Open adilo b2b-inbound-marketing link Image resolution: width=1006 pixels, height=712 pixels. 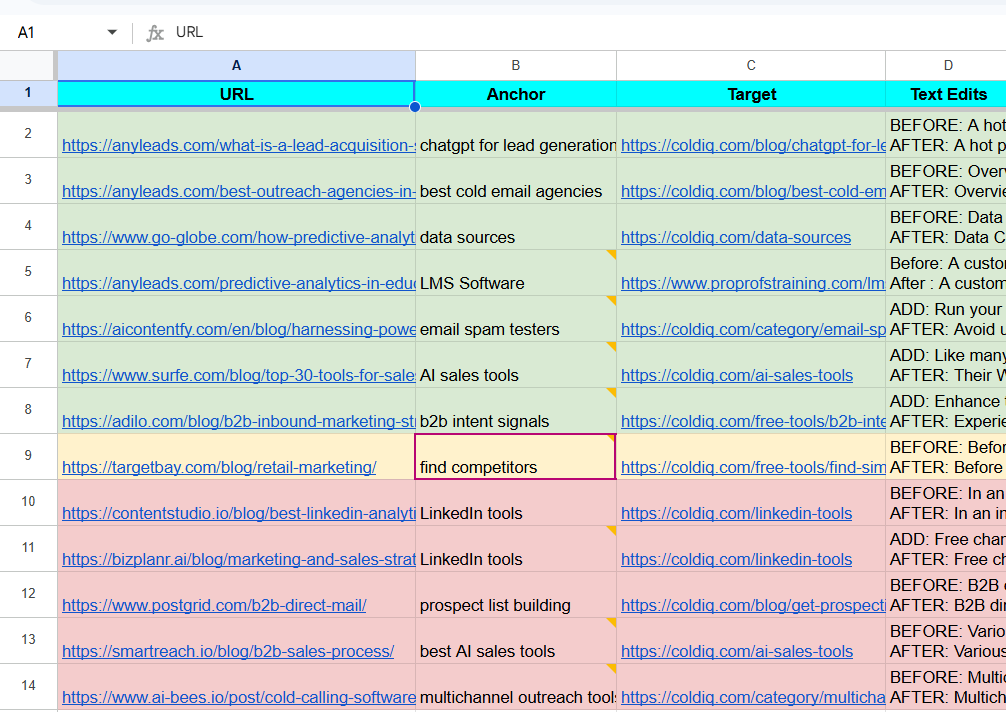click(x=238, y=422)
